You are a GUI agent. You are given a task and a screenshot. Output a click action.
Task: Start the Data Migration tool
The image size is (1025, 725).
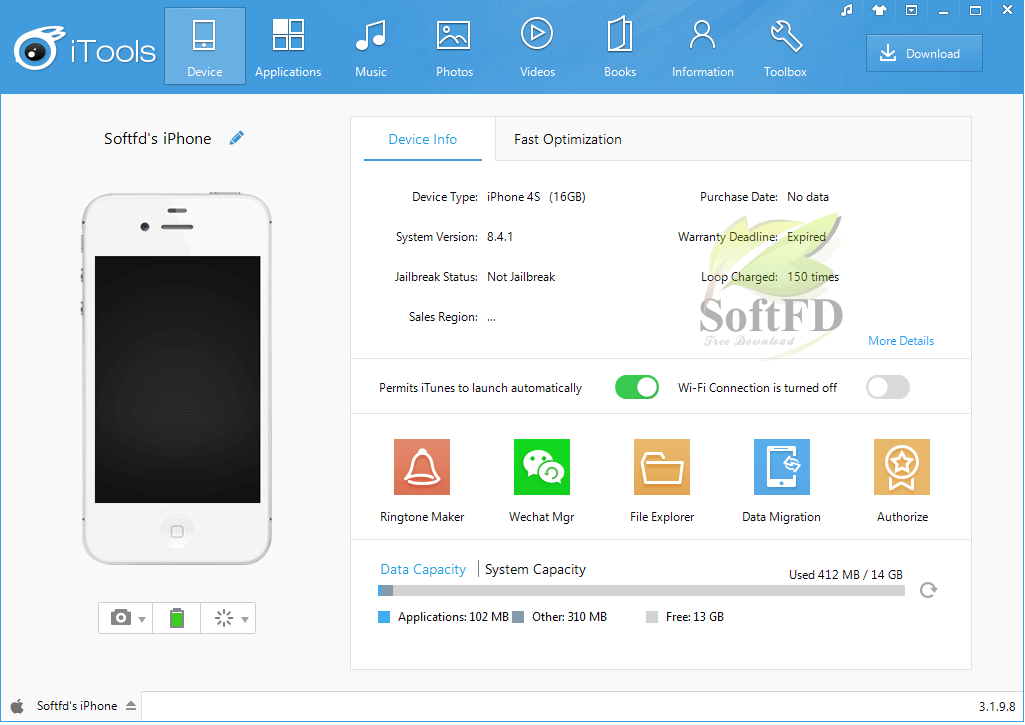[781, 481]
